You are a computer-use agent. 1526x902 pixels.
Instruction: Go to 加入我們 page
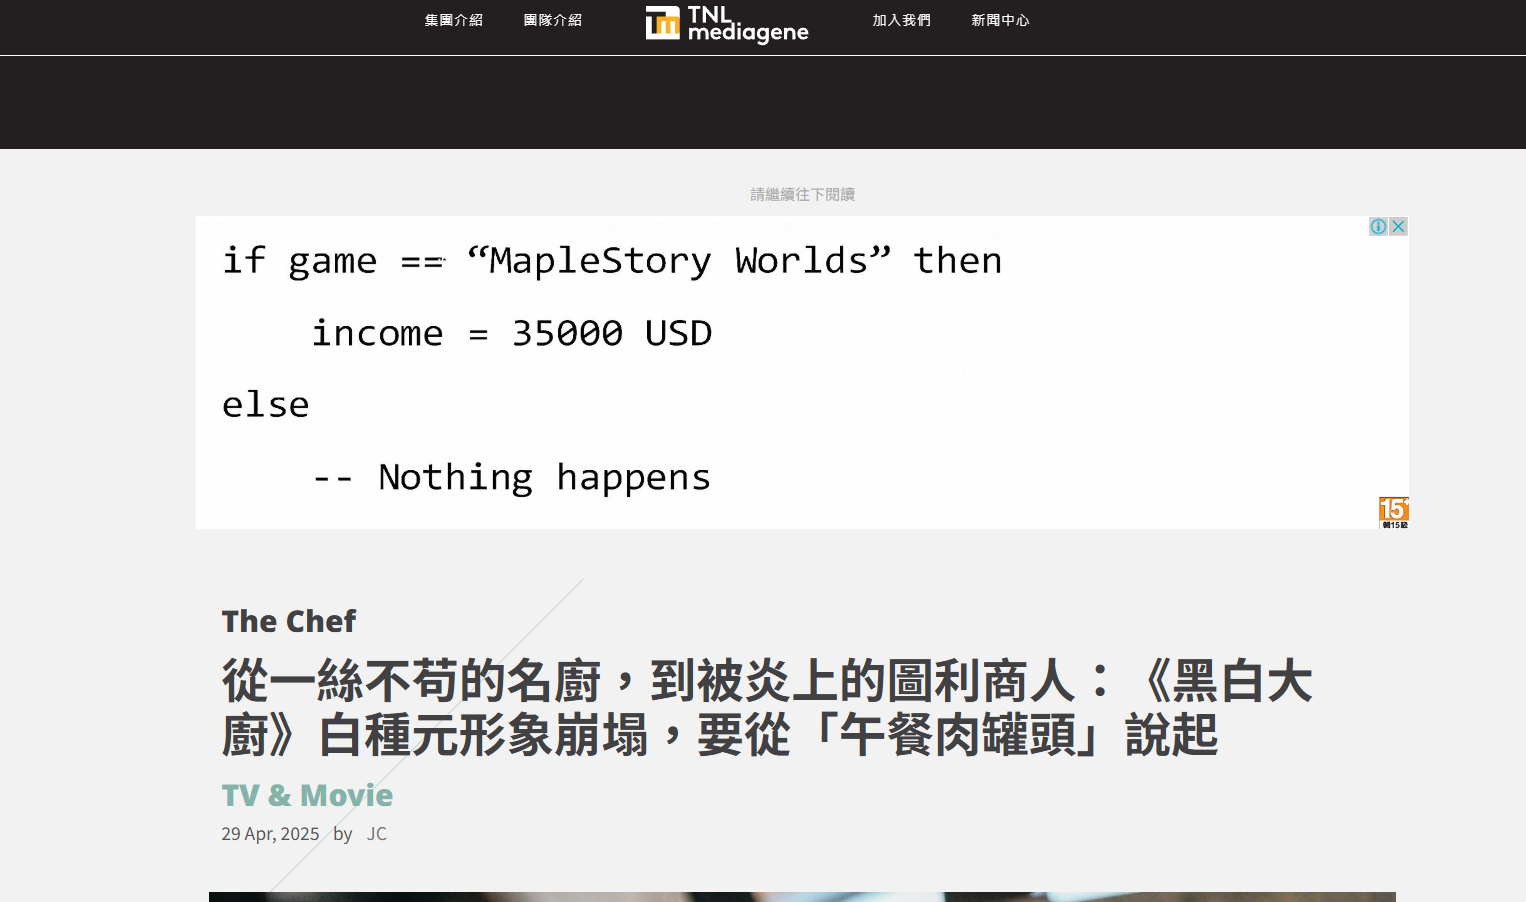point(902,20)
